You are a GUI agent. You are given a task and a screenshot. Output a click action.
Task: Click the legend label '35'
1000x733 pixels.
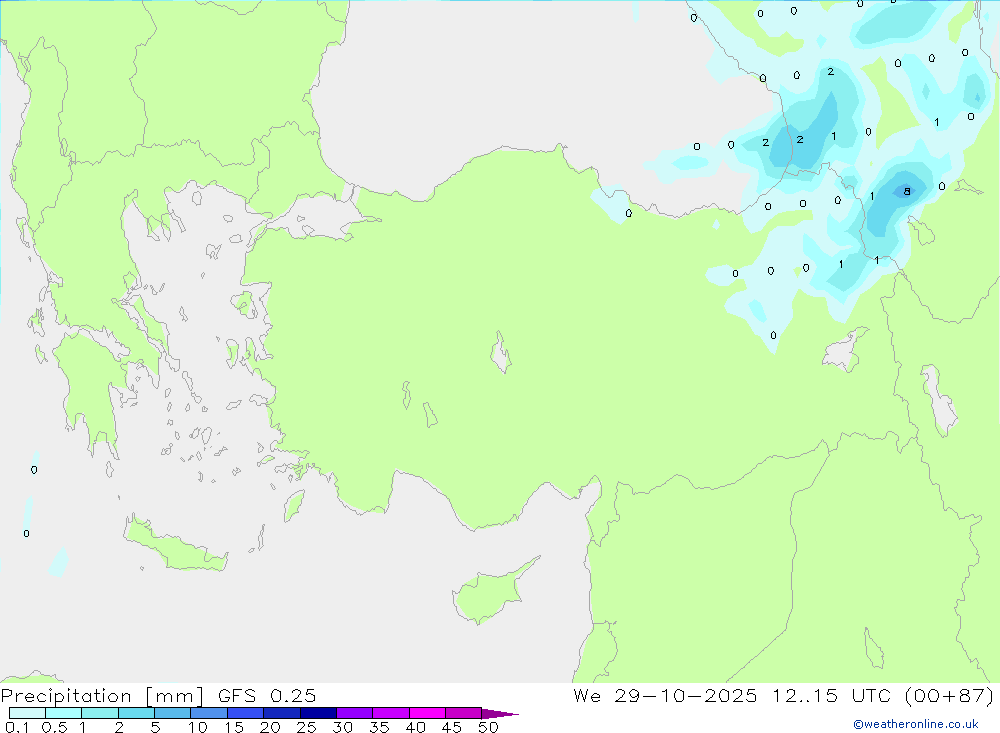point(379,727)
